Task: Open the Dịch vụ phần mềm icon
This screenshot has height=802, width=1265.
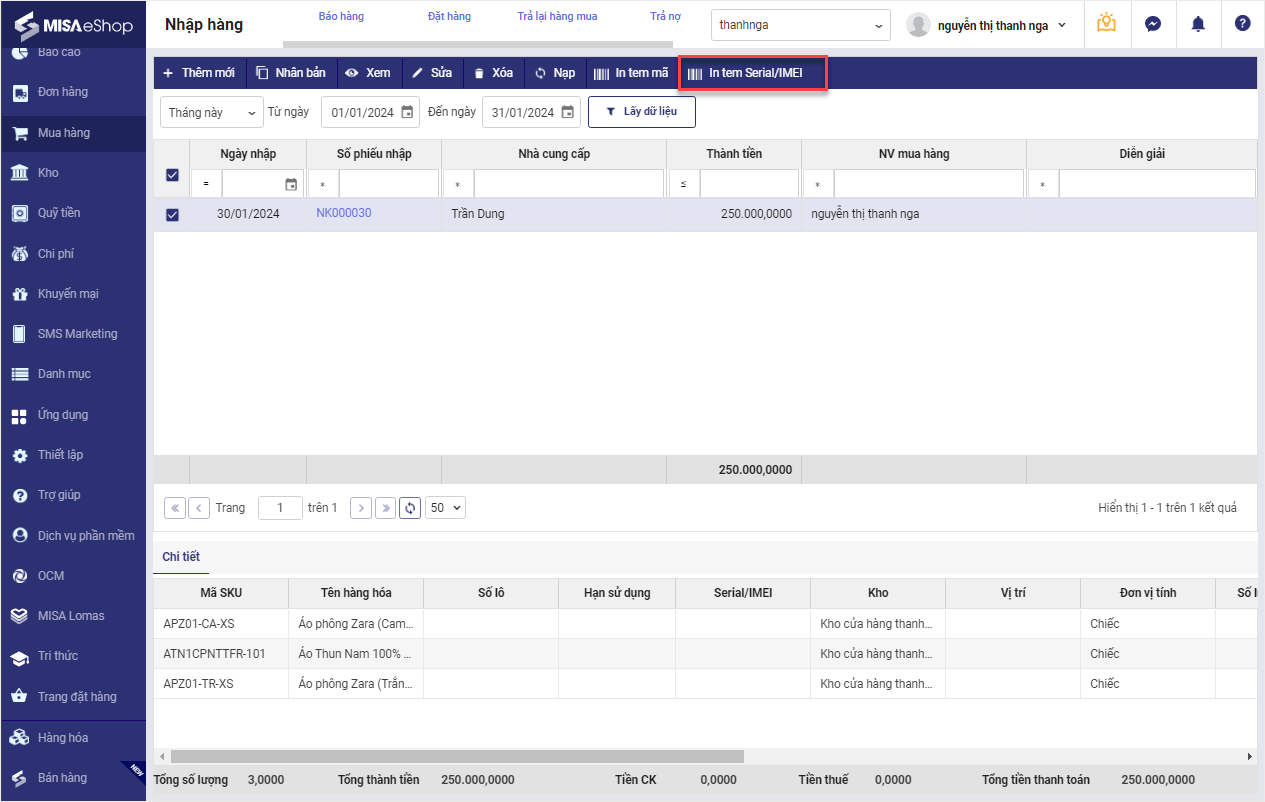Action: point(20,535)
